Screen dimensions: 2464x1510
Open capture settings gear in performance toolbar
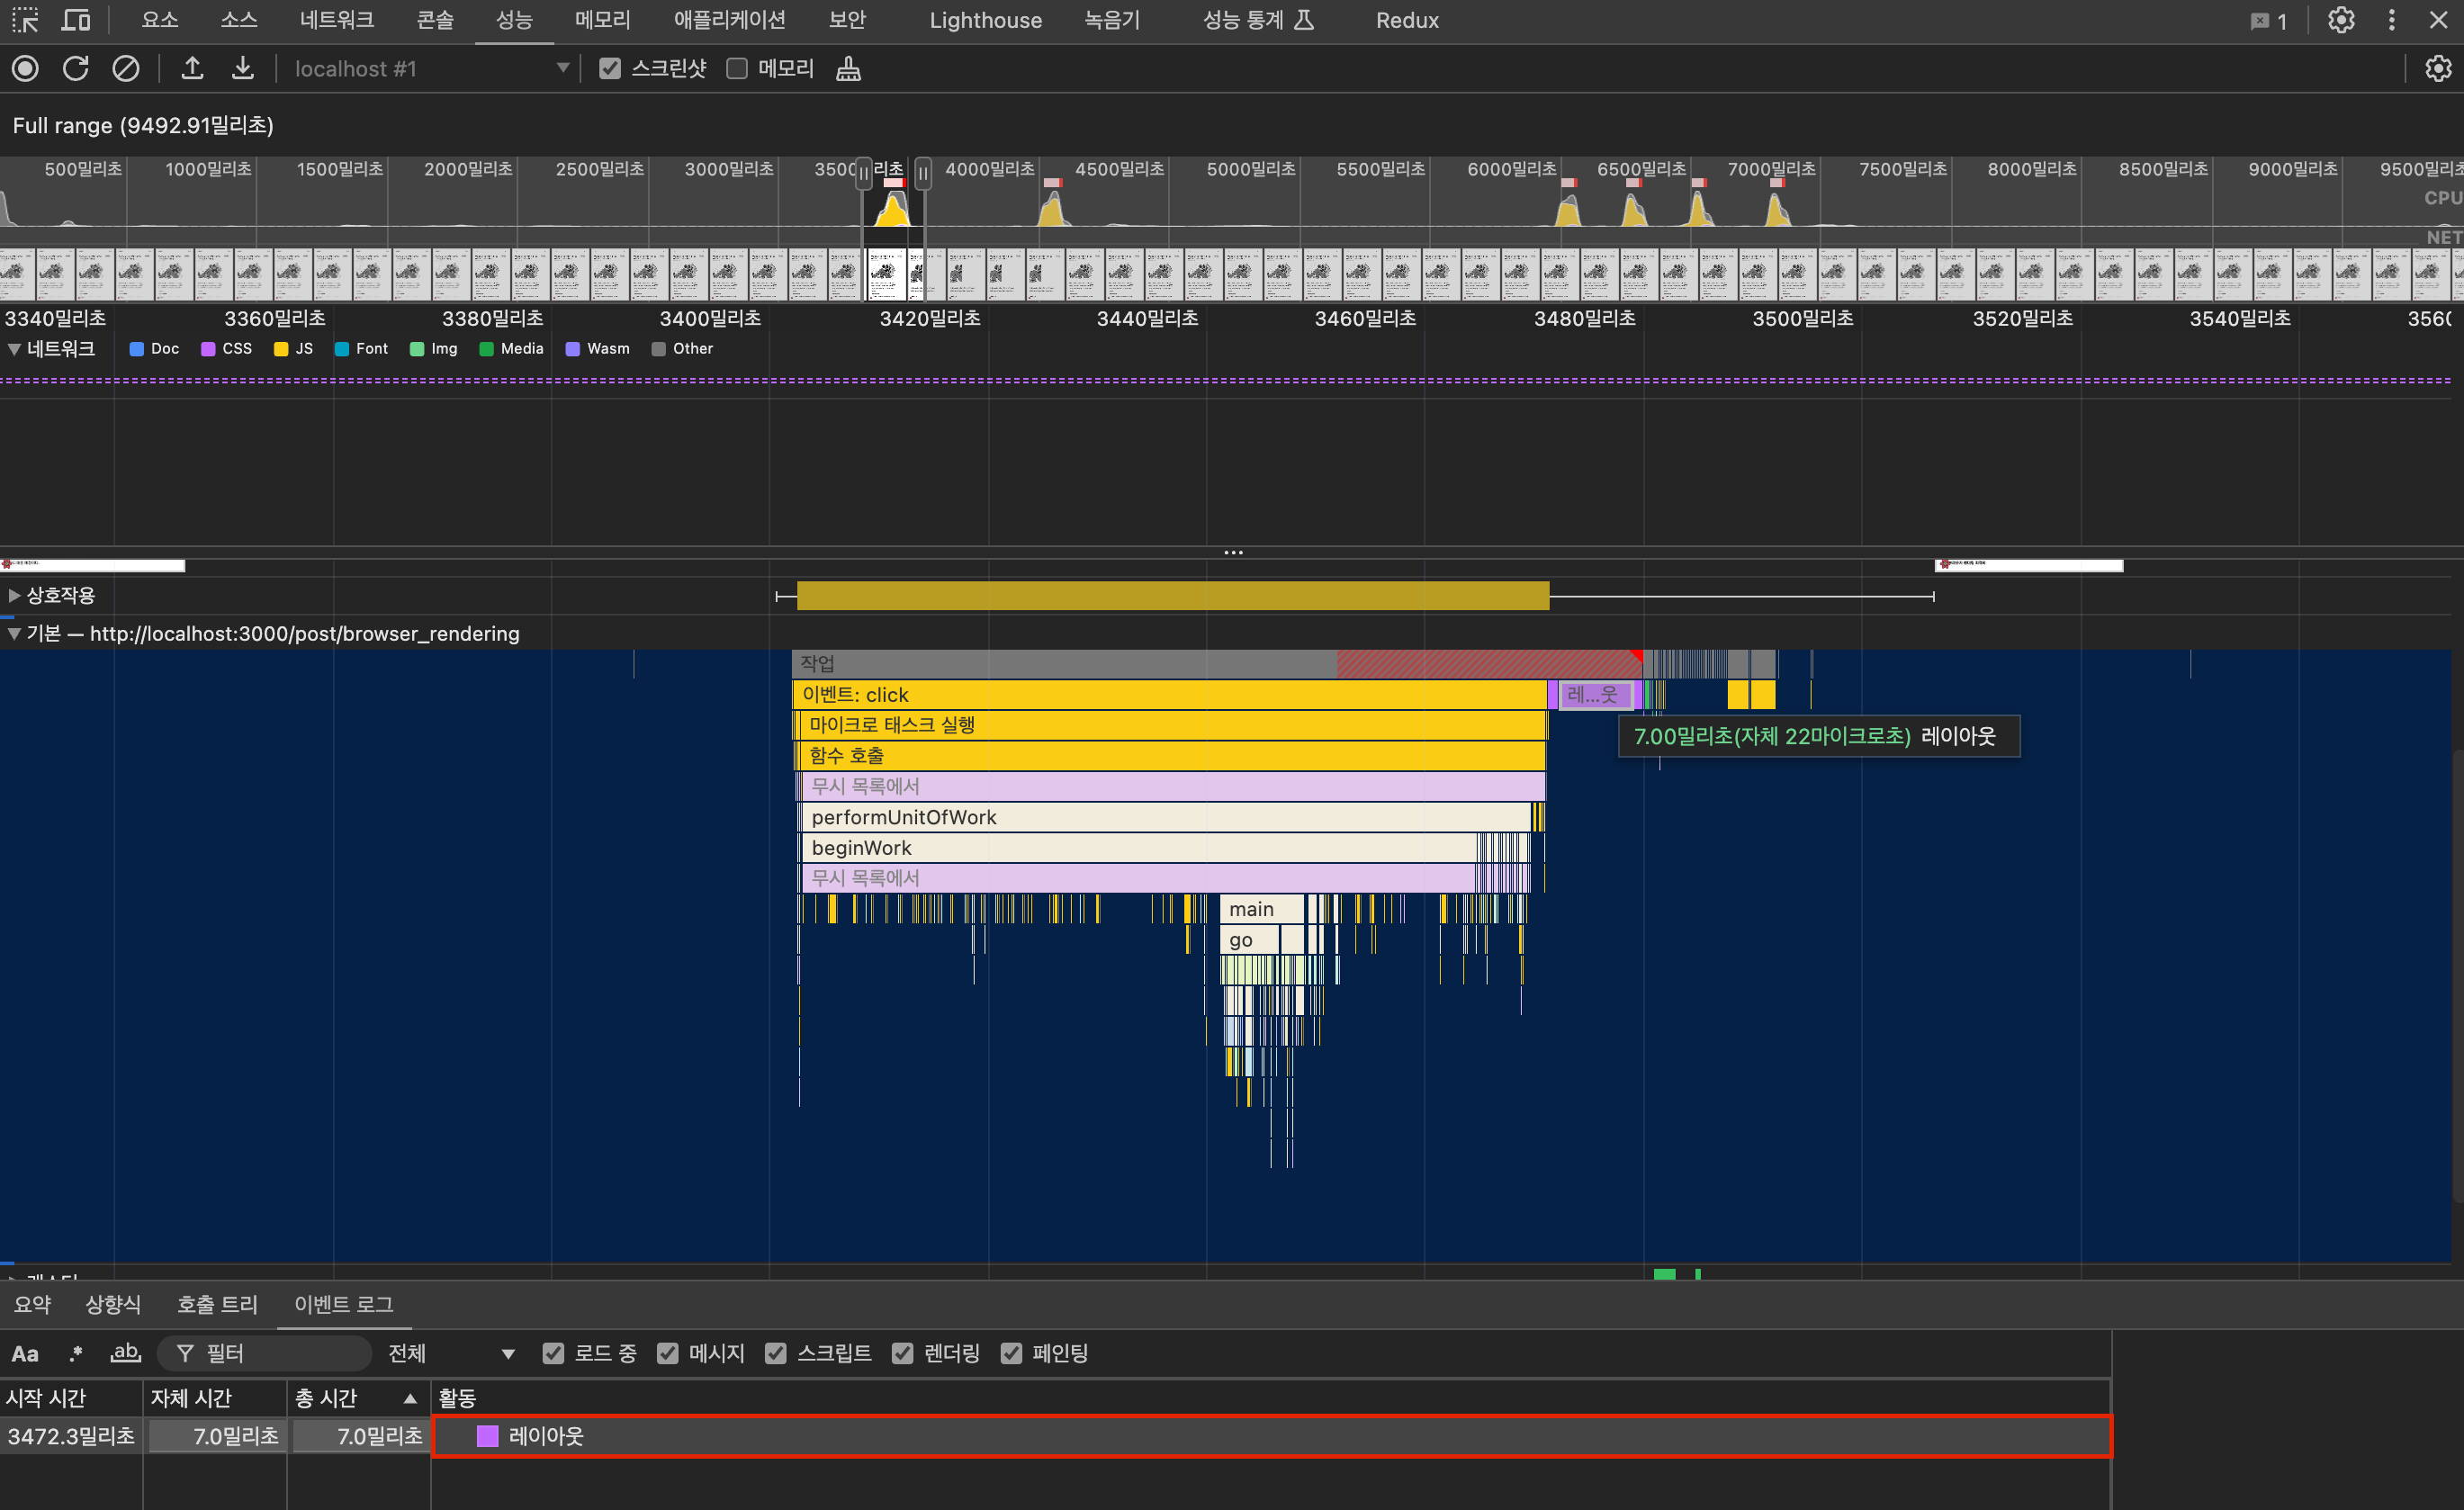coord(2438,68)
